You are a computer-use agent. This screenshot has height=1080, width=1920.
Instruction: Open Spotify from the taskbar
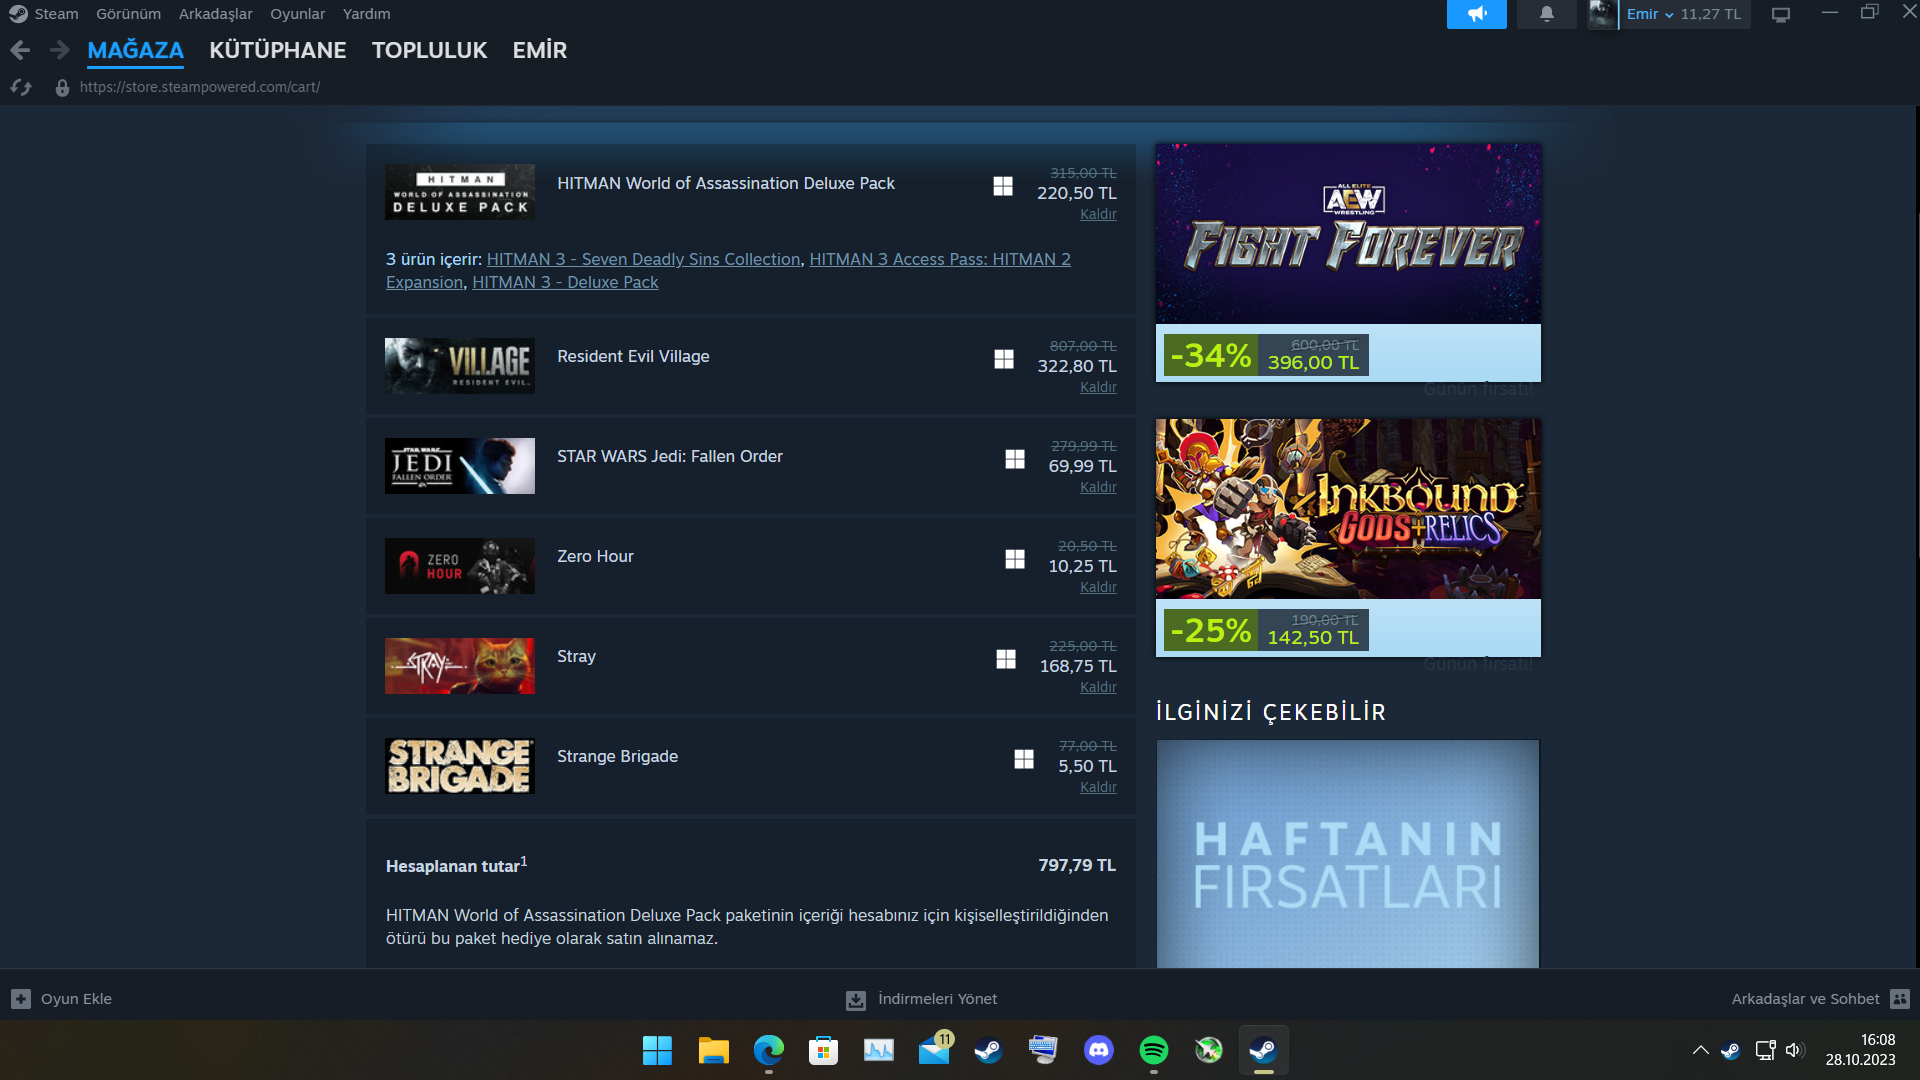(1153, 1050)
